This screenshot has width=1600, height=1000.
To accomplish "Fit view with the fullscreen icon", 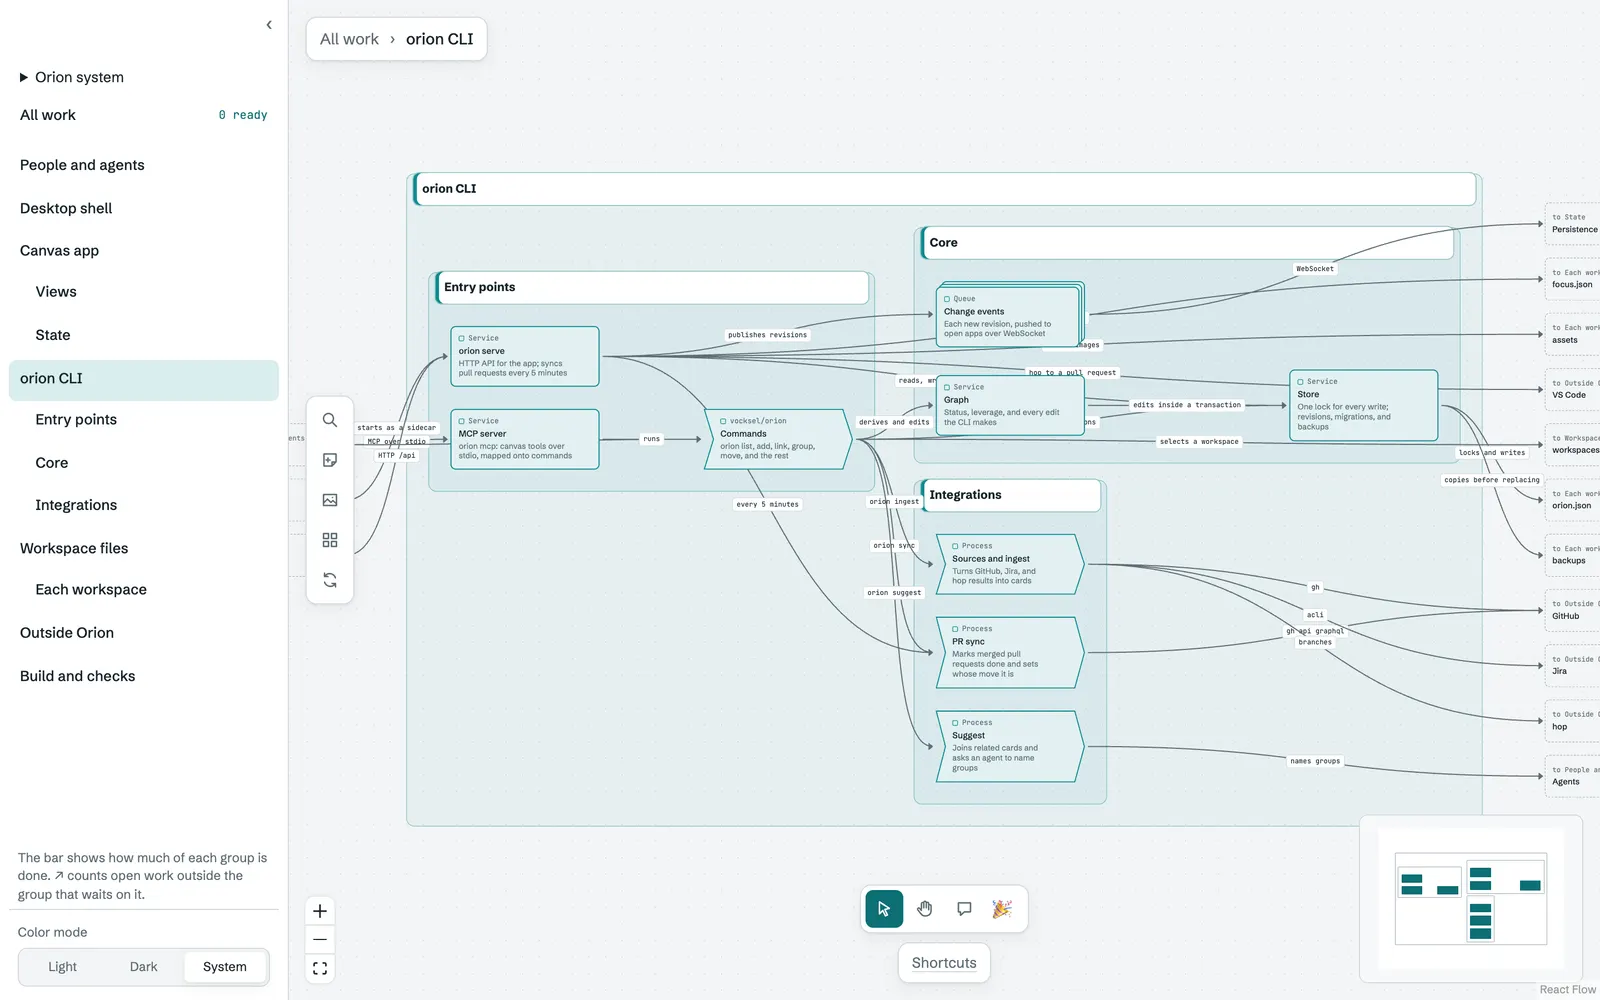I will 320,968.
